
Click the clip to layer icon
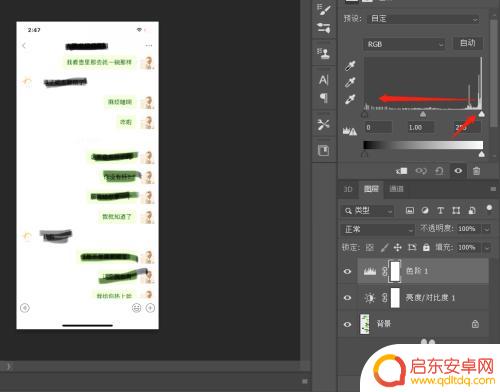click(x=402, y=171)
